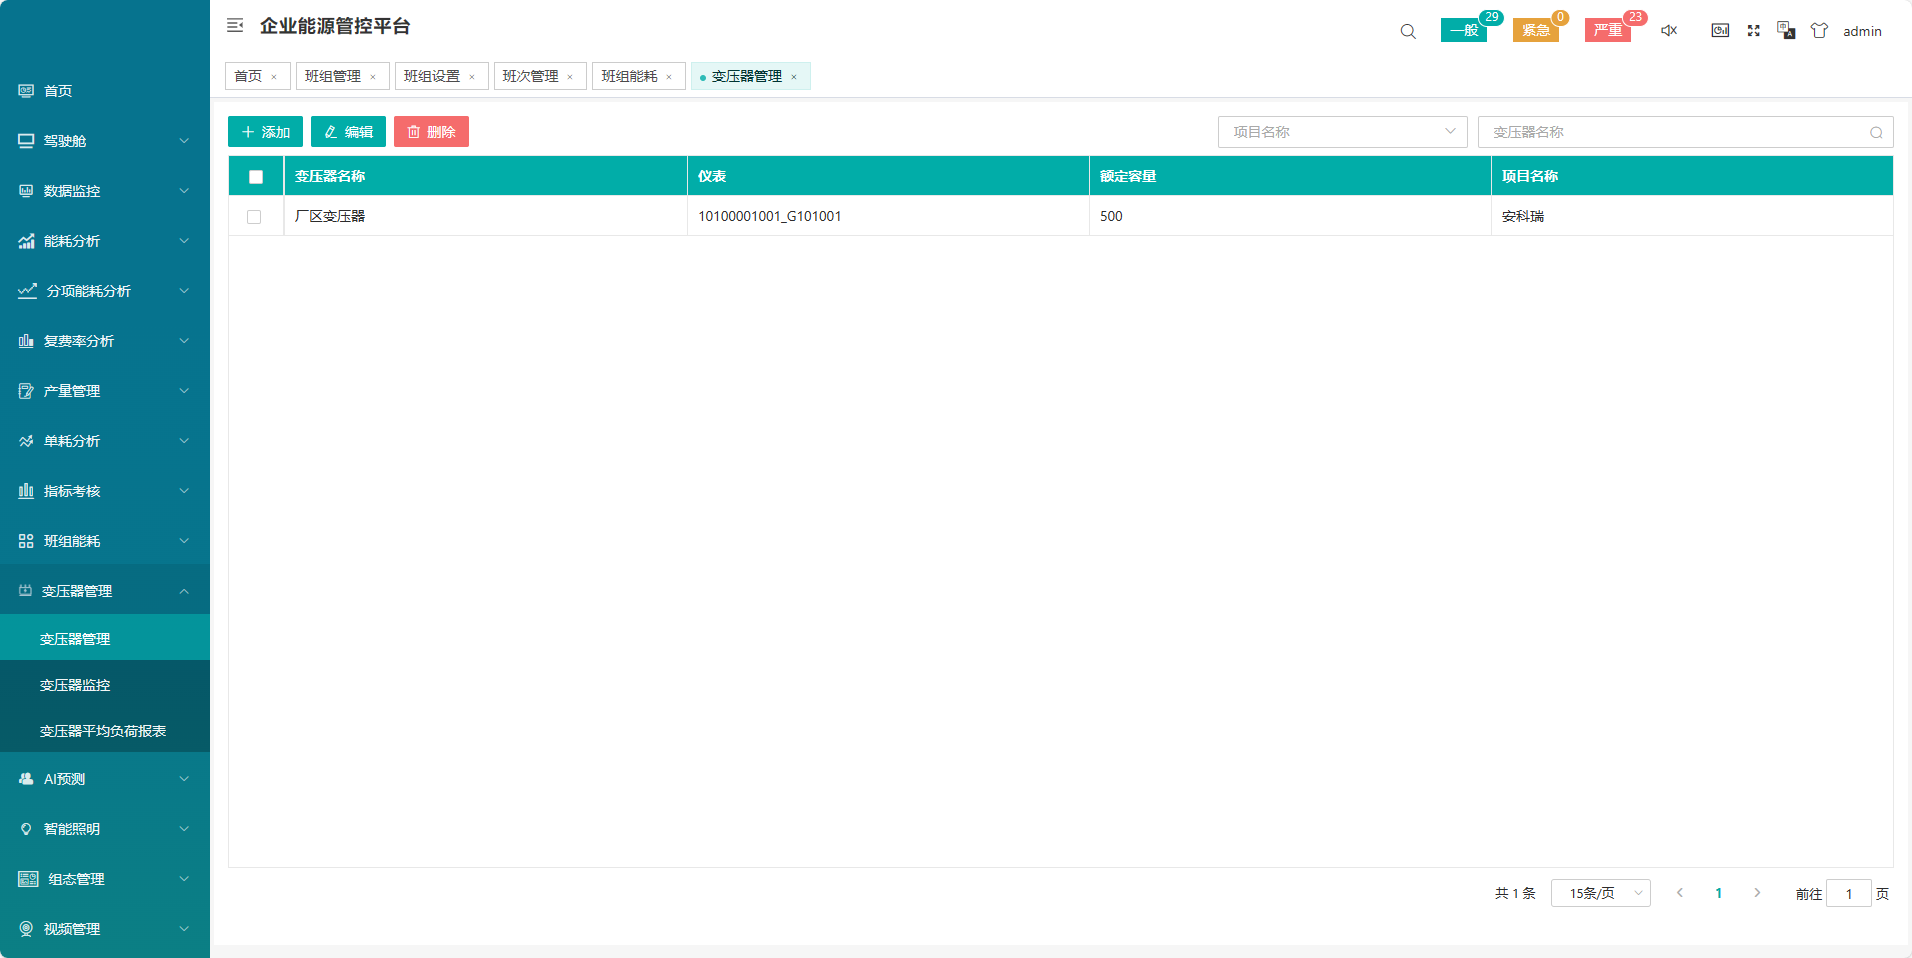Open theme settings via the shirt icon
Screen dimensions: 1912x958
click(1819, 31)
